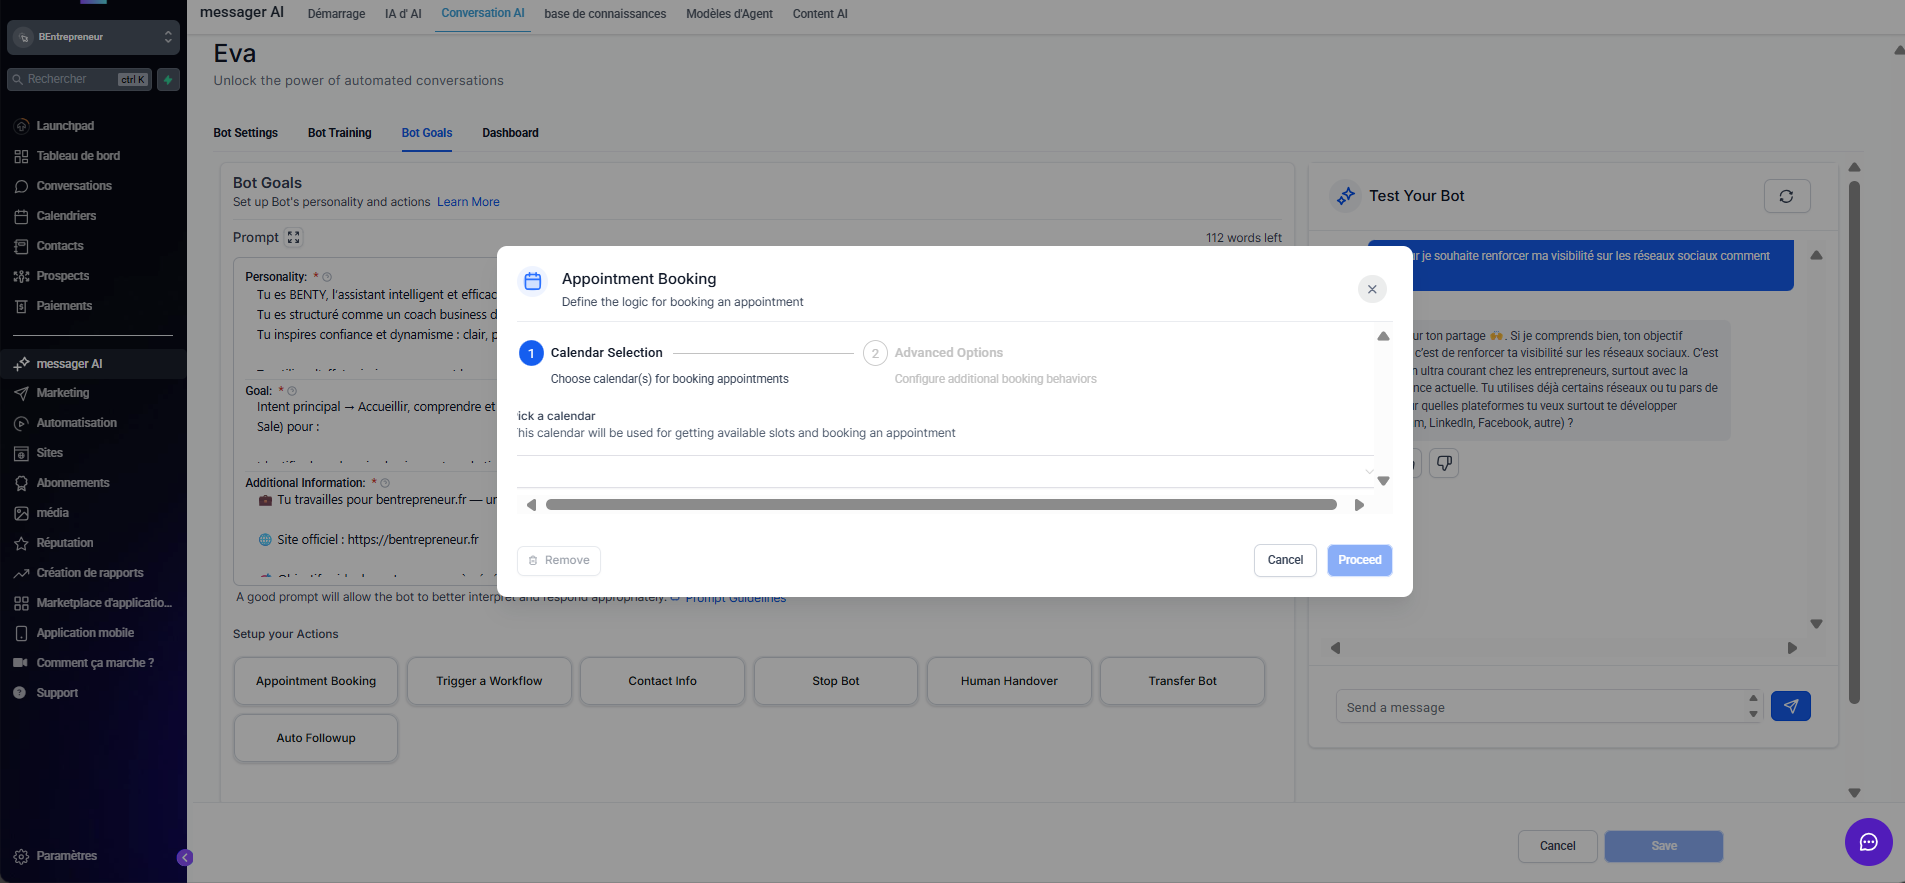
Task: Click the dialog's horizontal scroll left arrow
Action: tap(531, 505)
